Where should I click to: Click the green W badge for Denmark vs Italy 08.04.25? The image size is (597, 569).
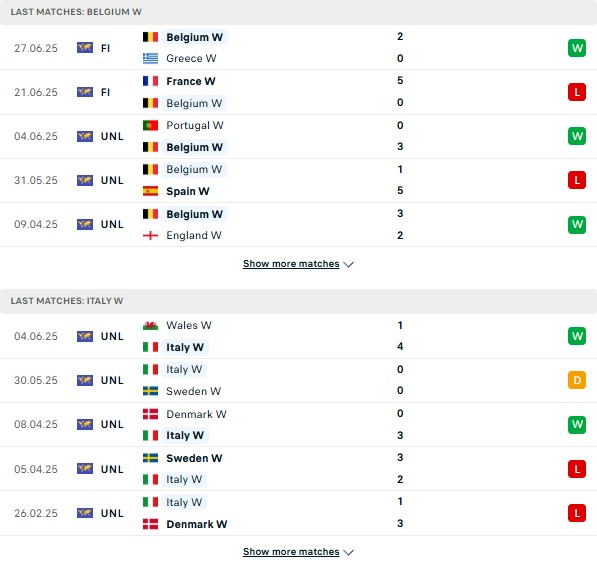(x=577, y=424)
